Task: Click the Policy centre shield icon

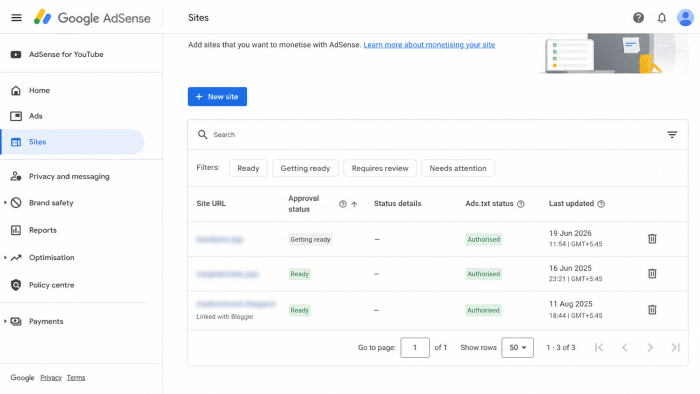Action: point(16,285)
